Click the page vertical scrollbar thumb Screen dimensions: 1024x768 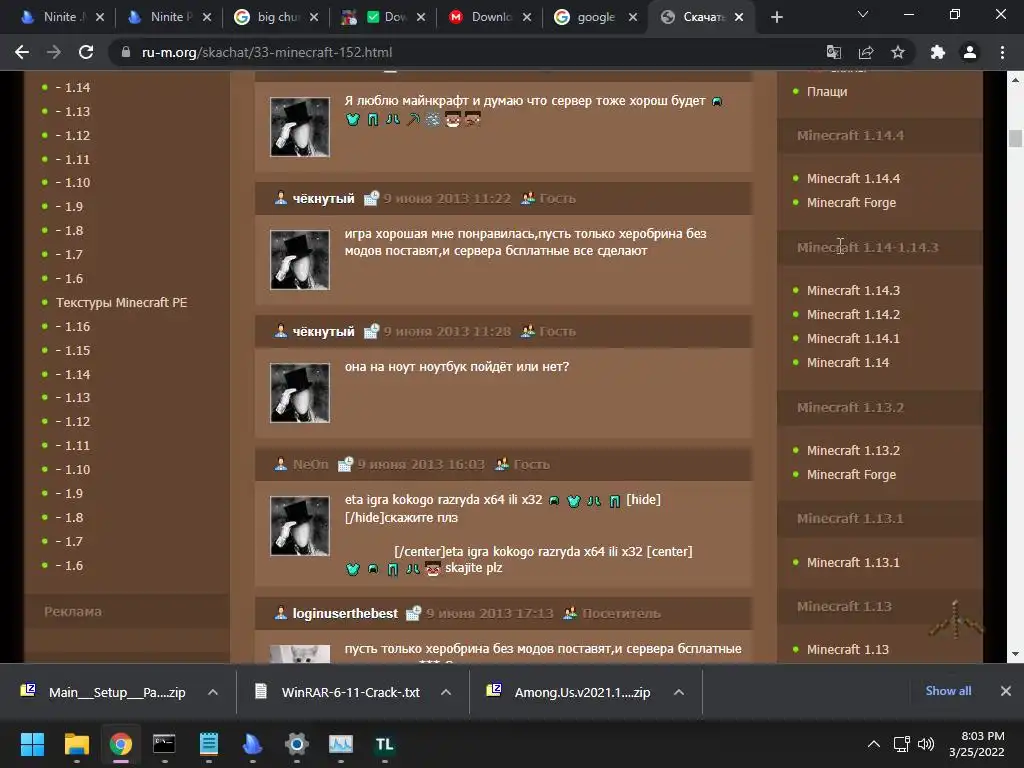point(1015,138)
